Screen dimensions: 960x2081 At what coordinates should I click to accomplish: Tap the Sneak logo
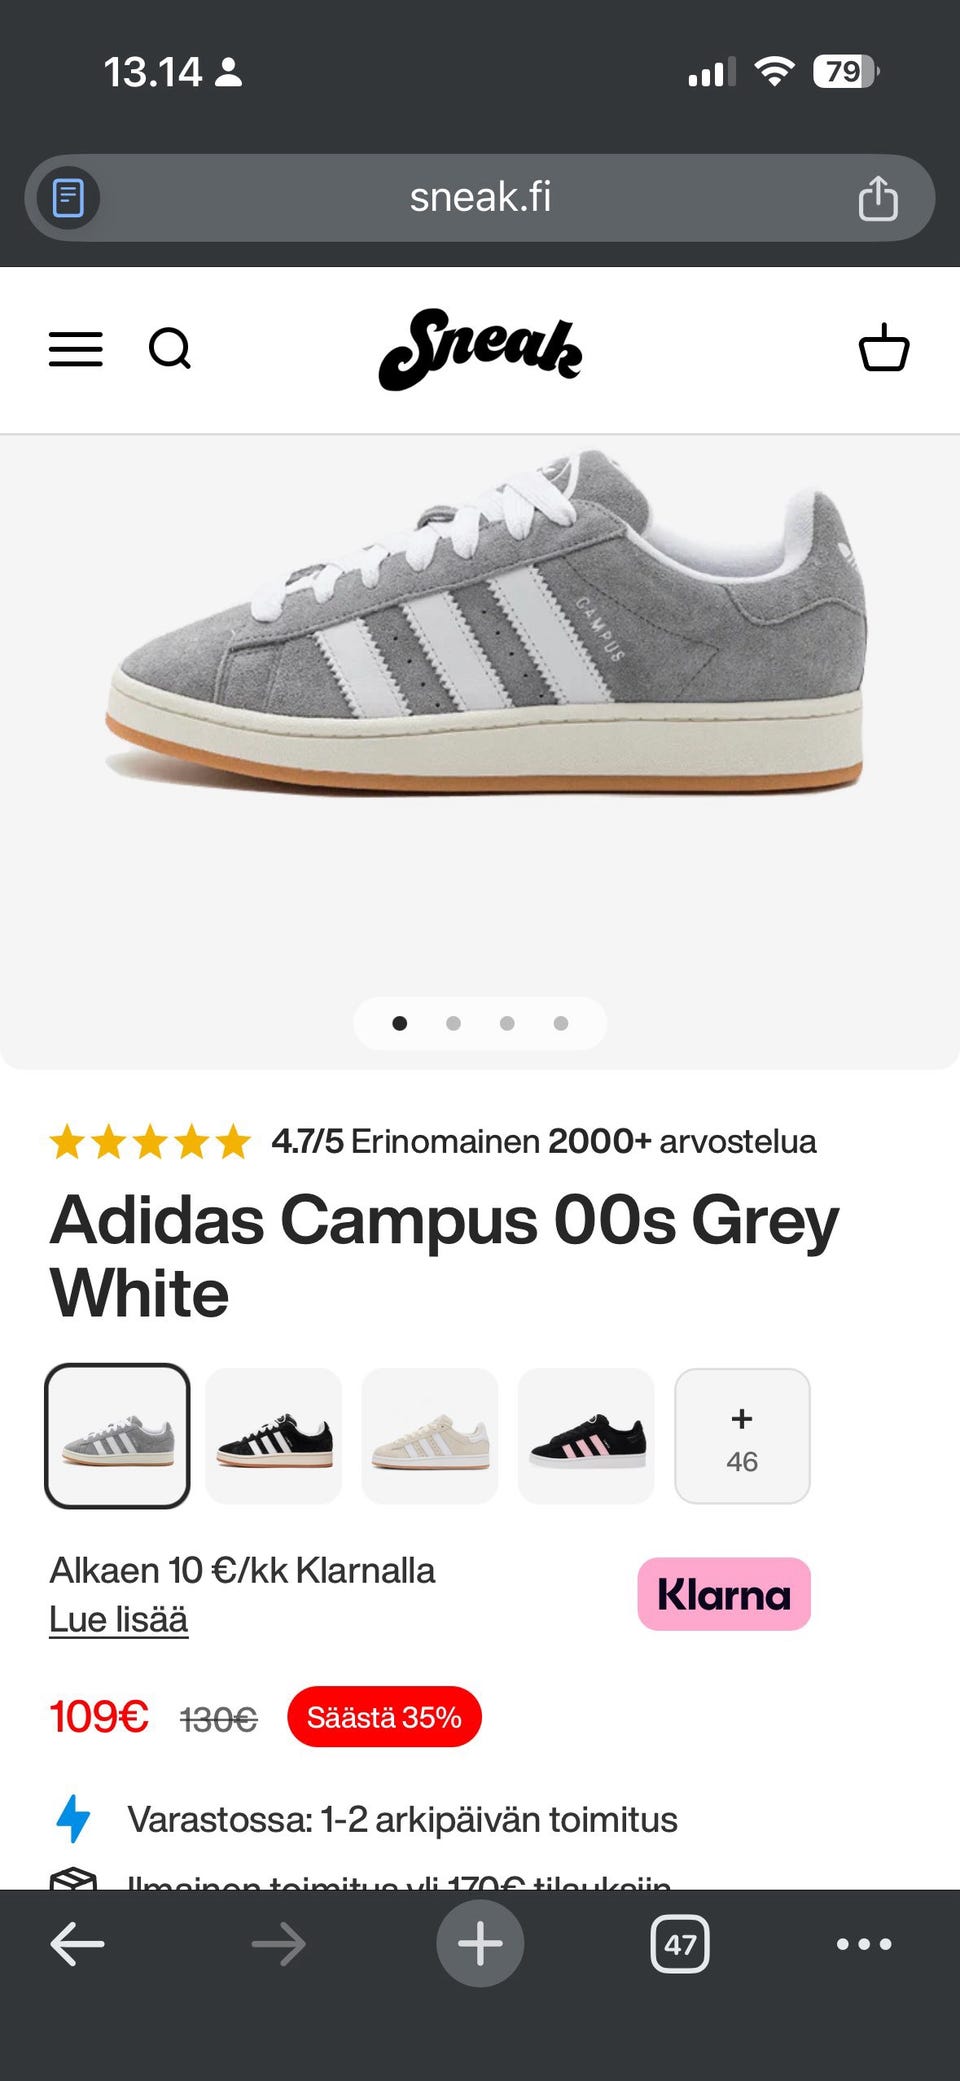click(480, 349)
